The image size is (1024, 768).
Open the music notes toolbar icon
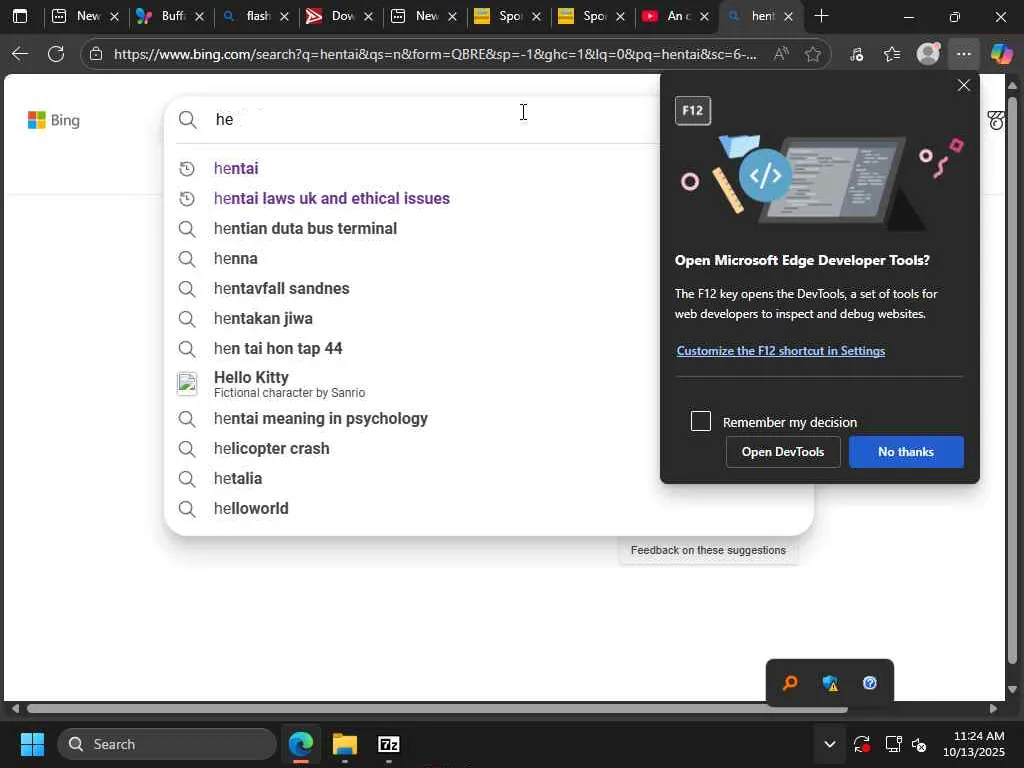(x=857, y=54)
